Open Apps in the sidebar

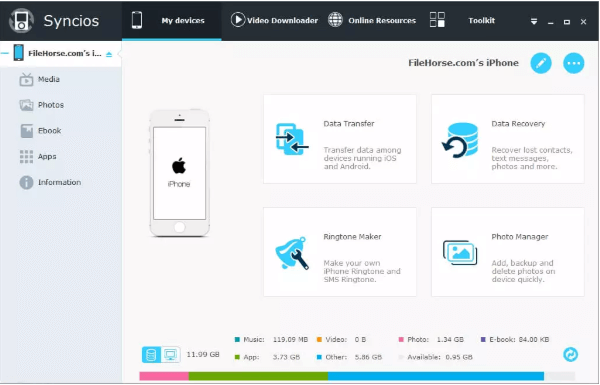tap(47, 157)
